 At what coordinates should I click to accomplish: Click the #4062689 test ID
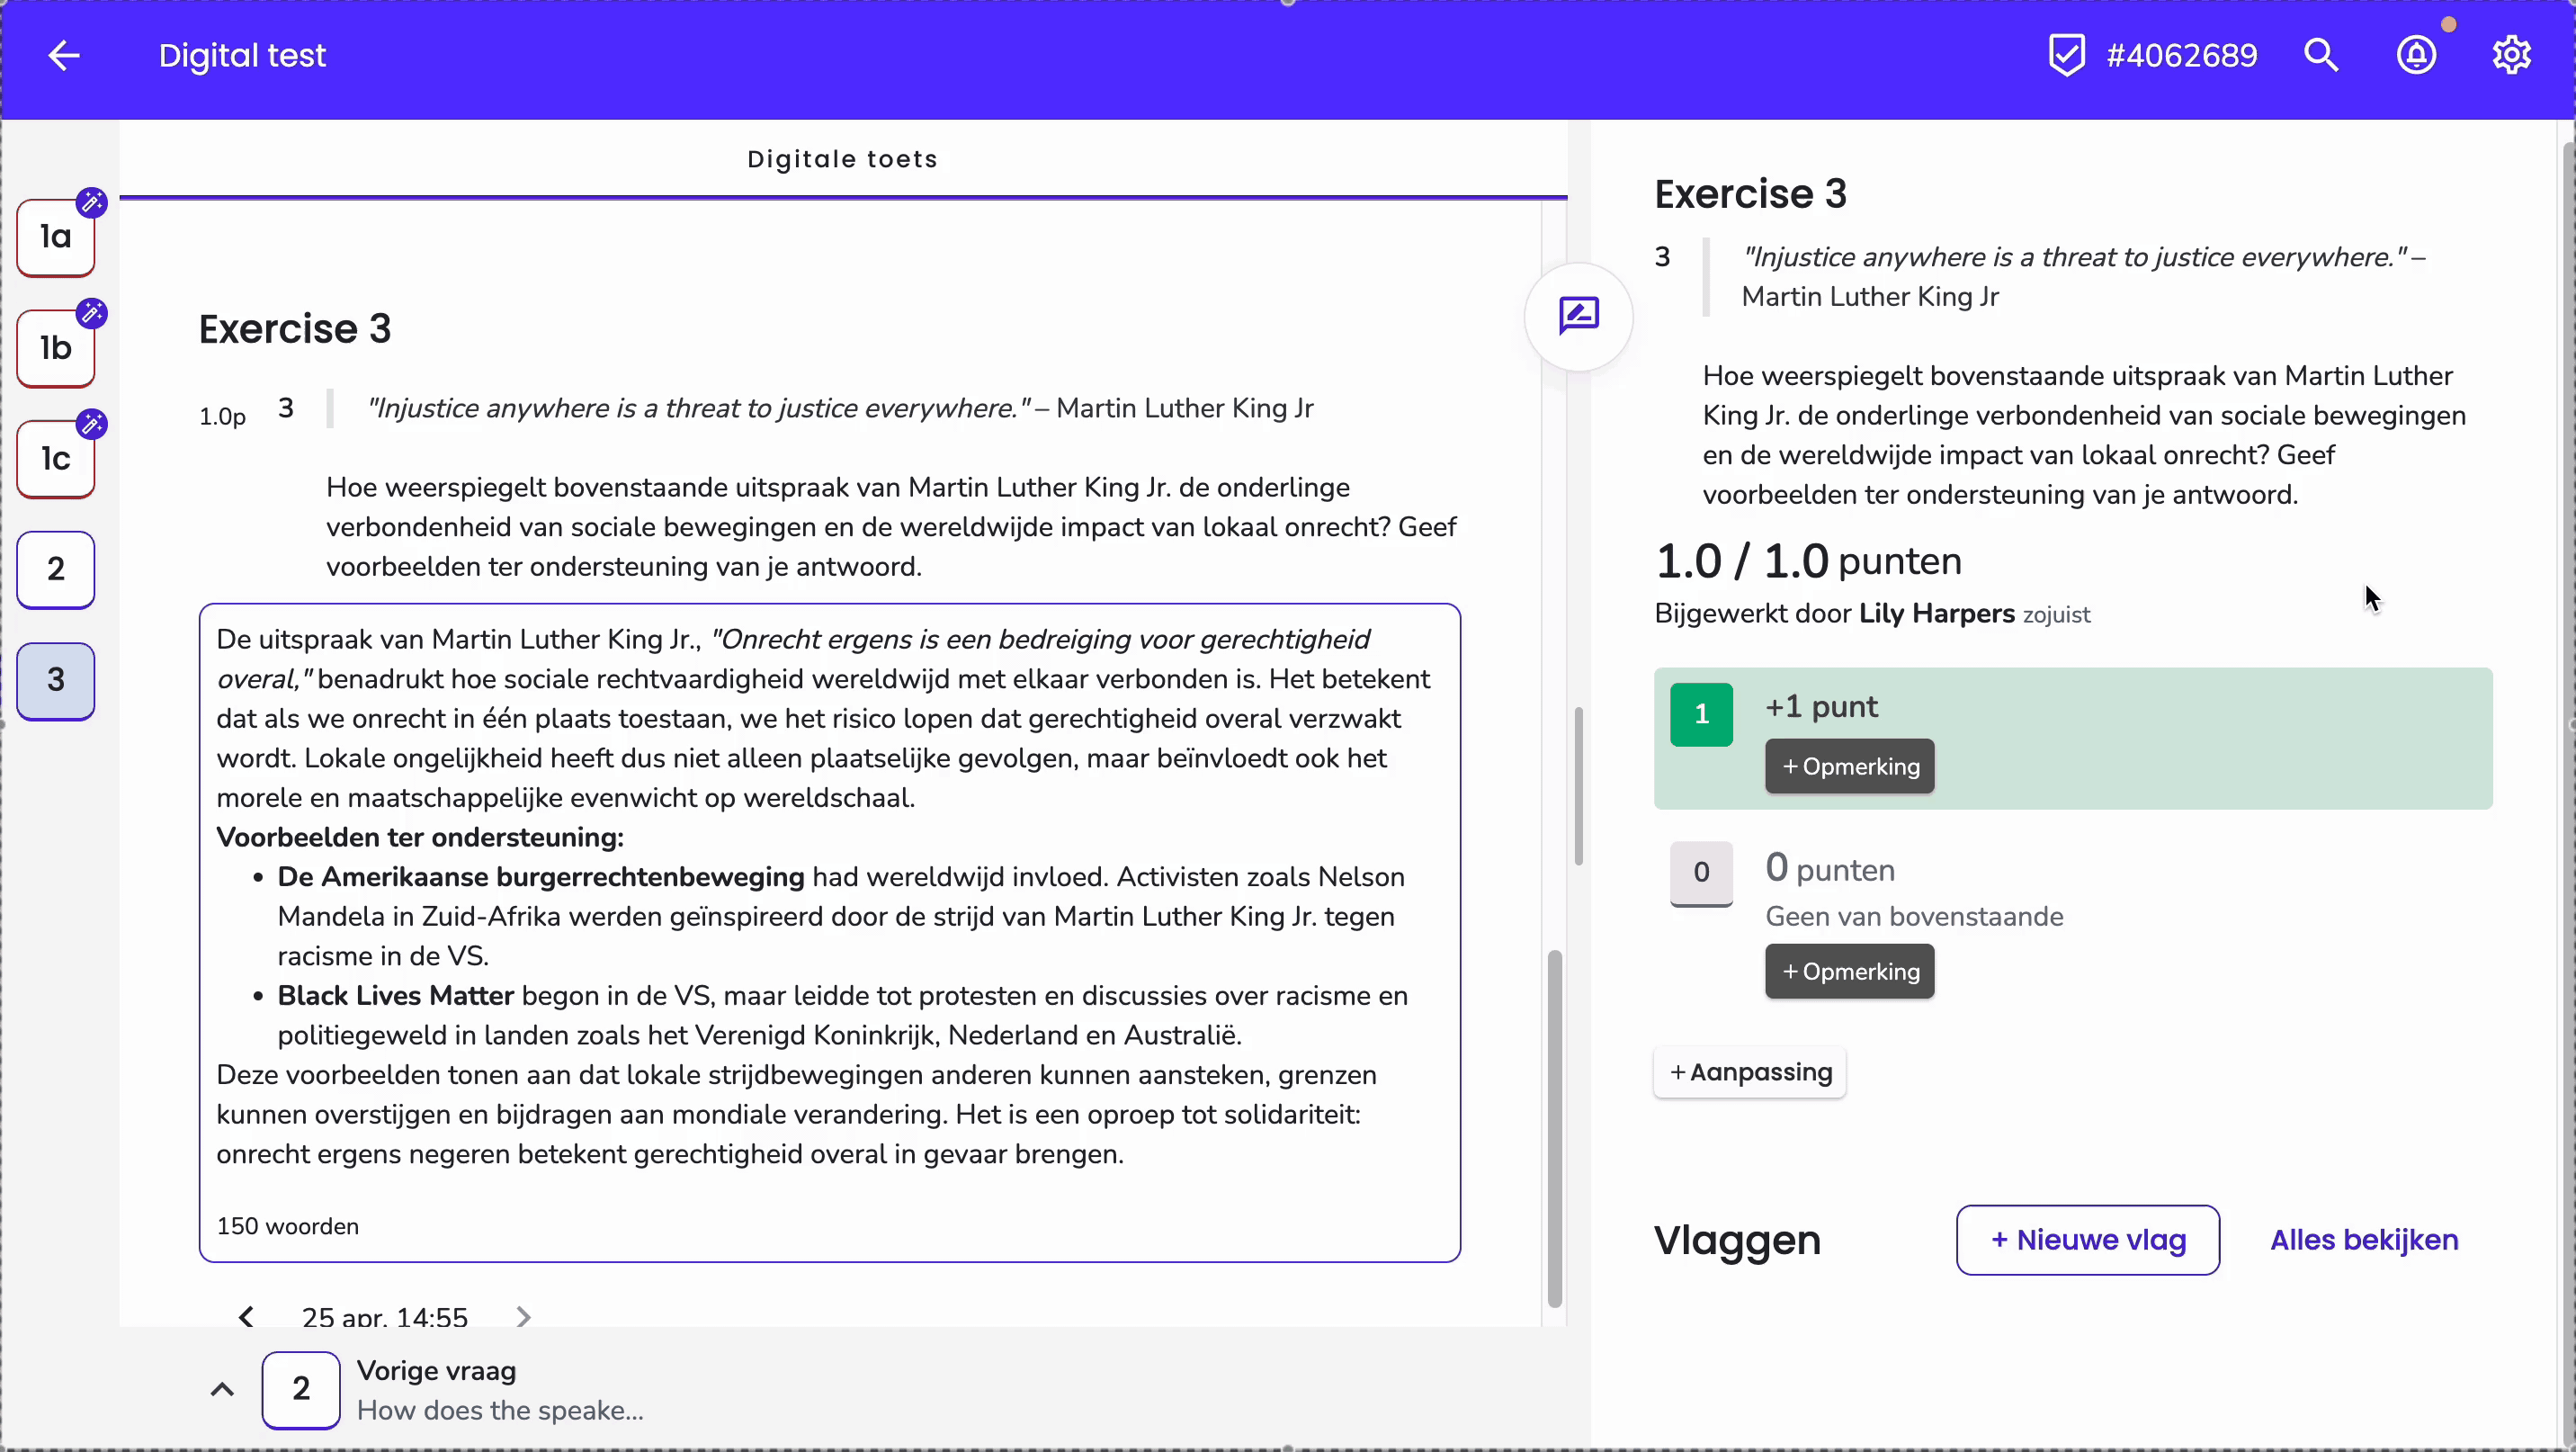pos(2182,56)
